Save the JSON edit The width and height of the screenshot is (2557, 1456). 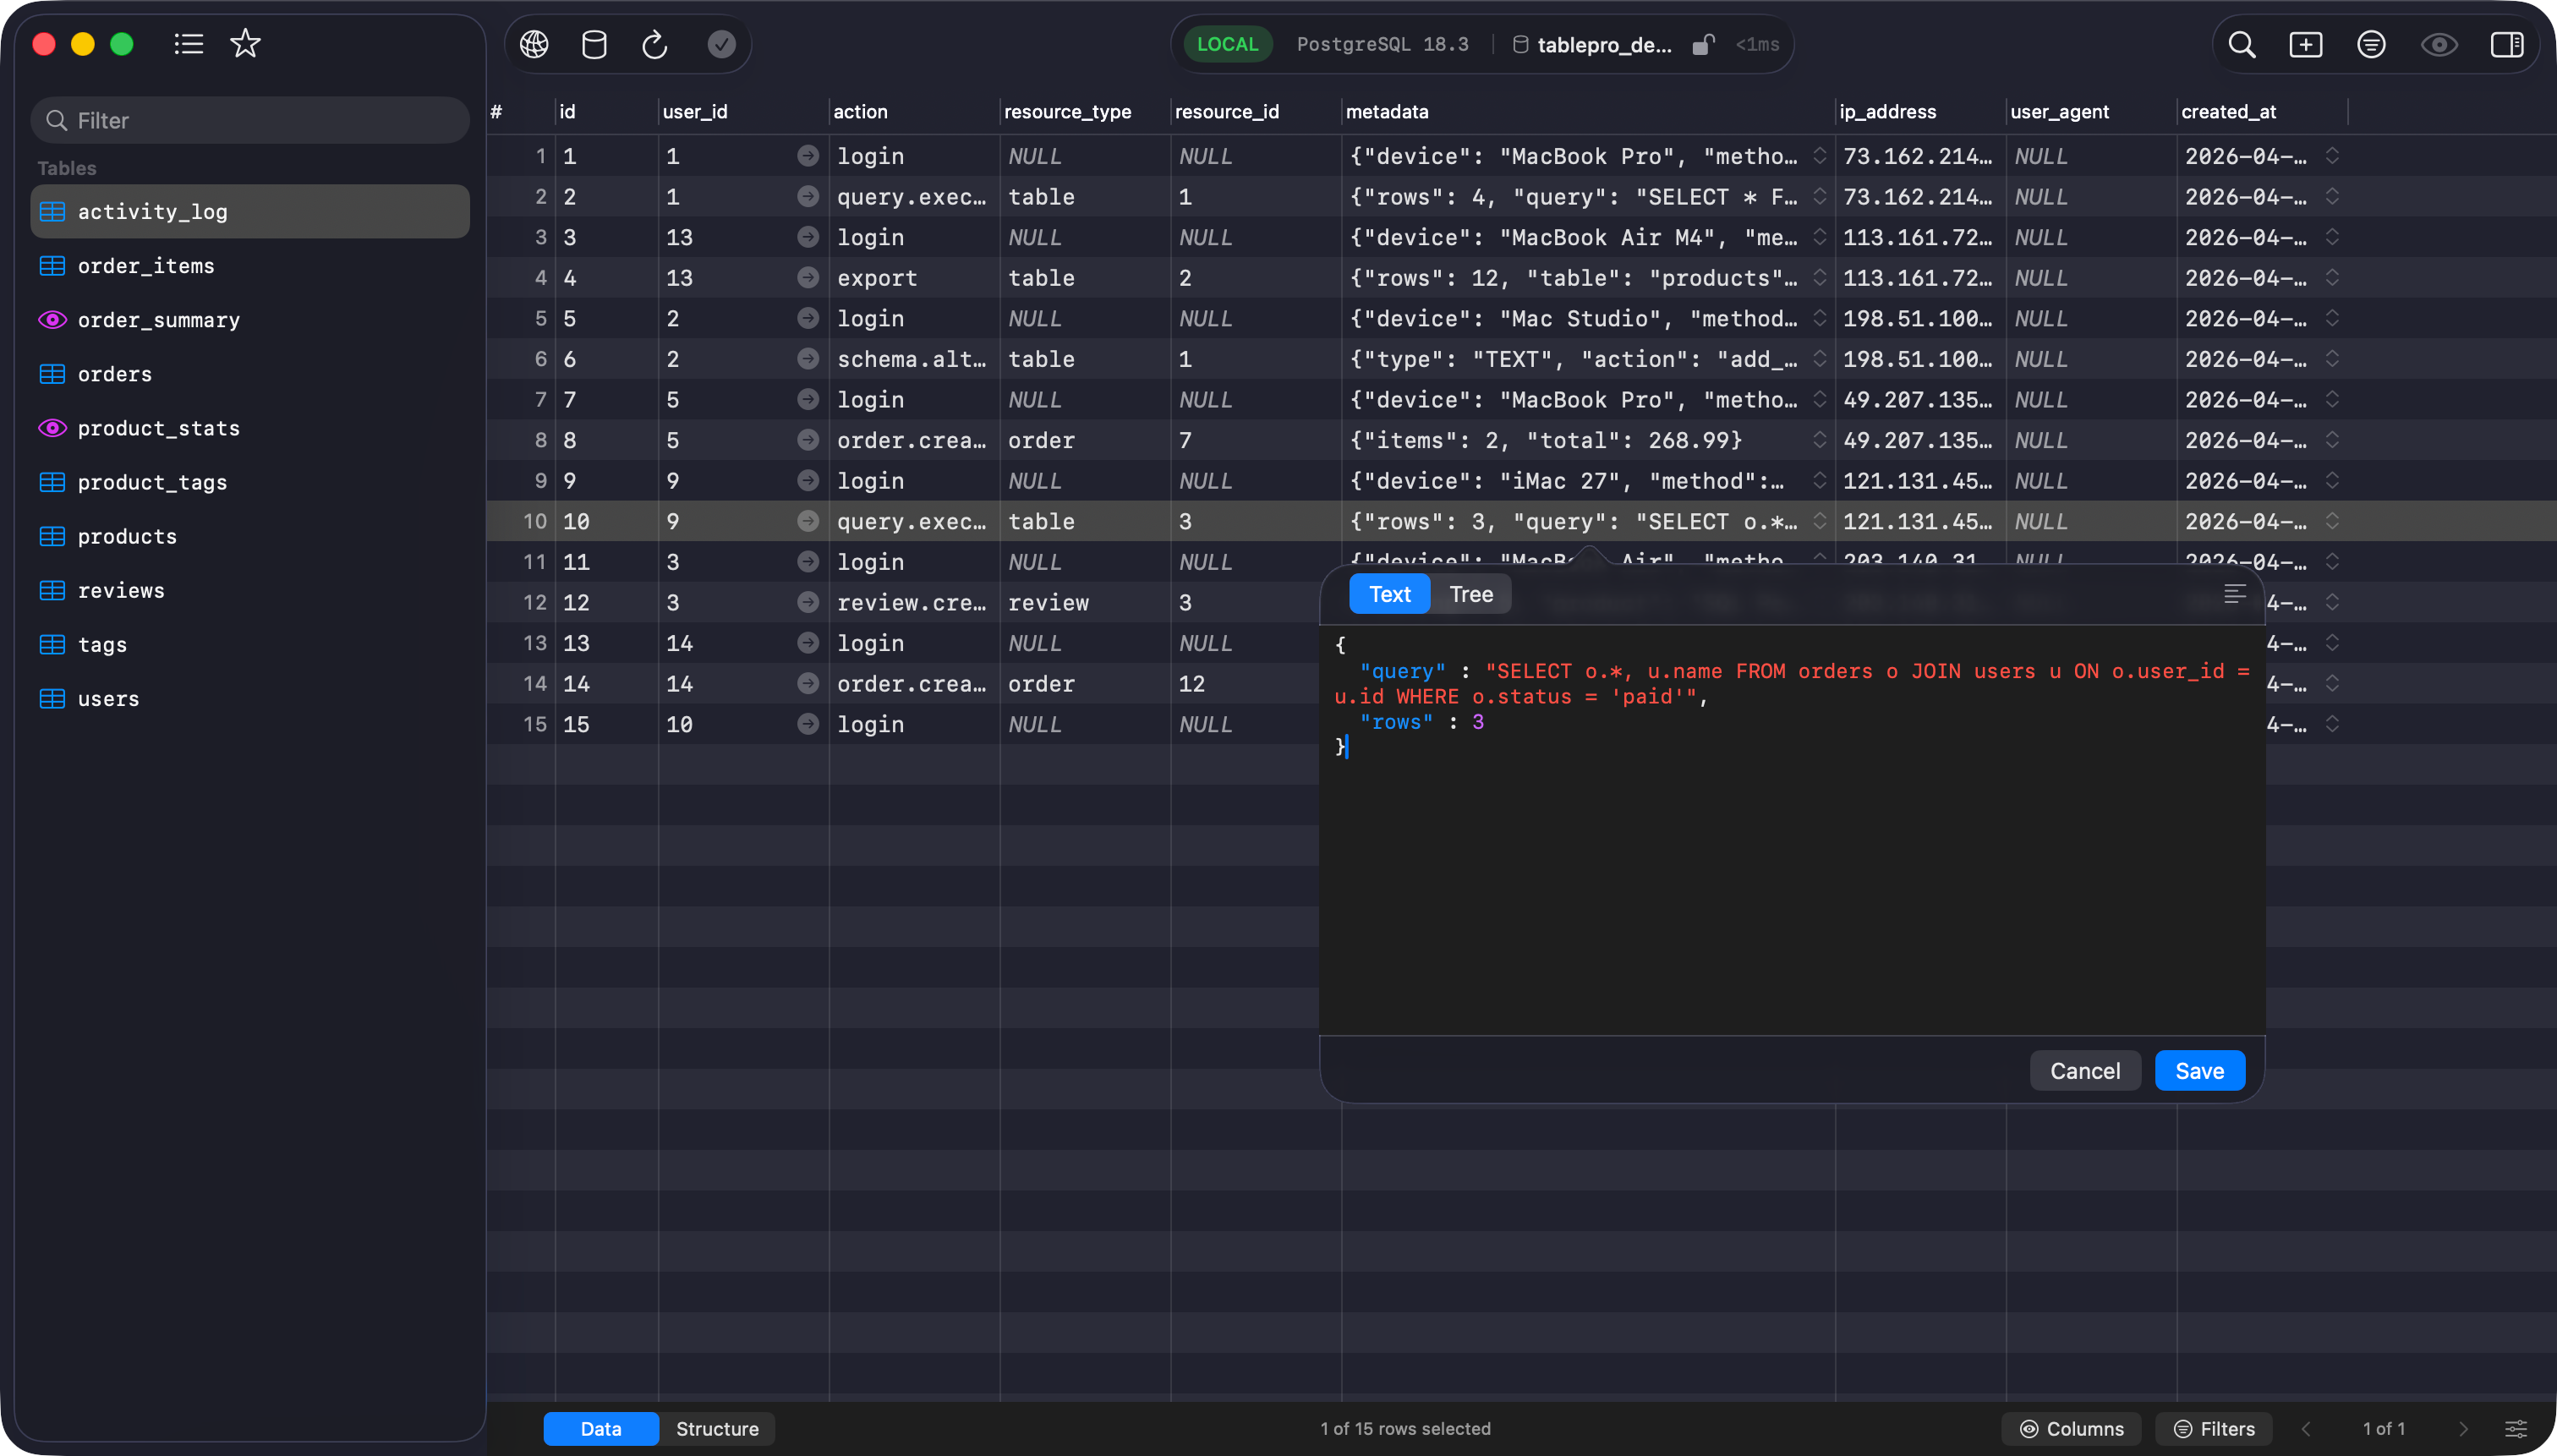[x=2199, y=1071]
